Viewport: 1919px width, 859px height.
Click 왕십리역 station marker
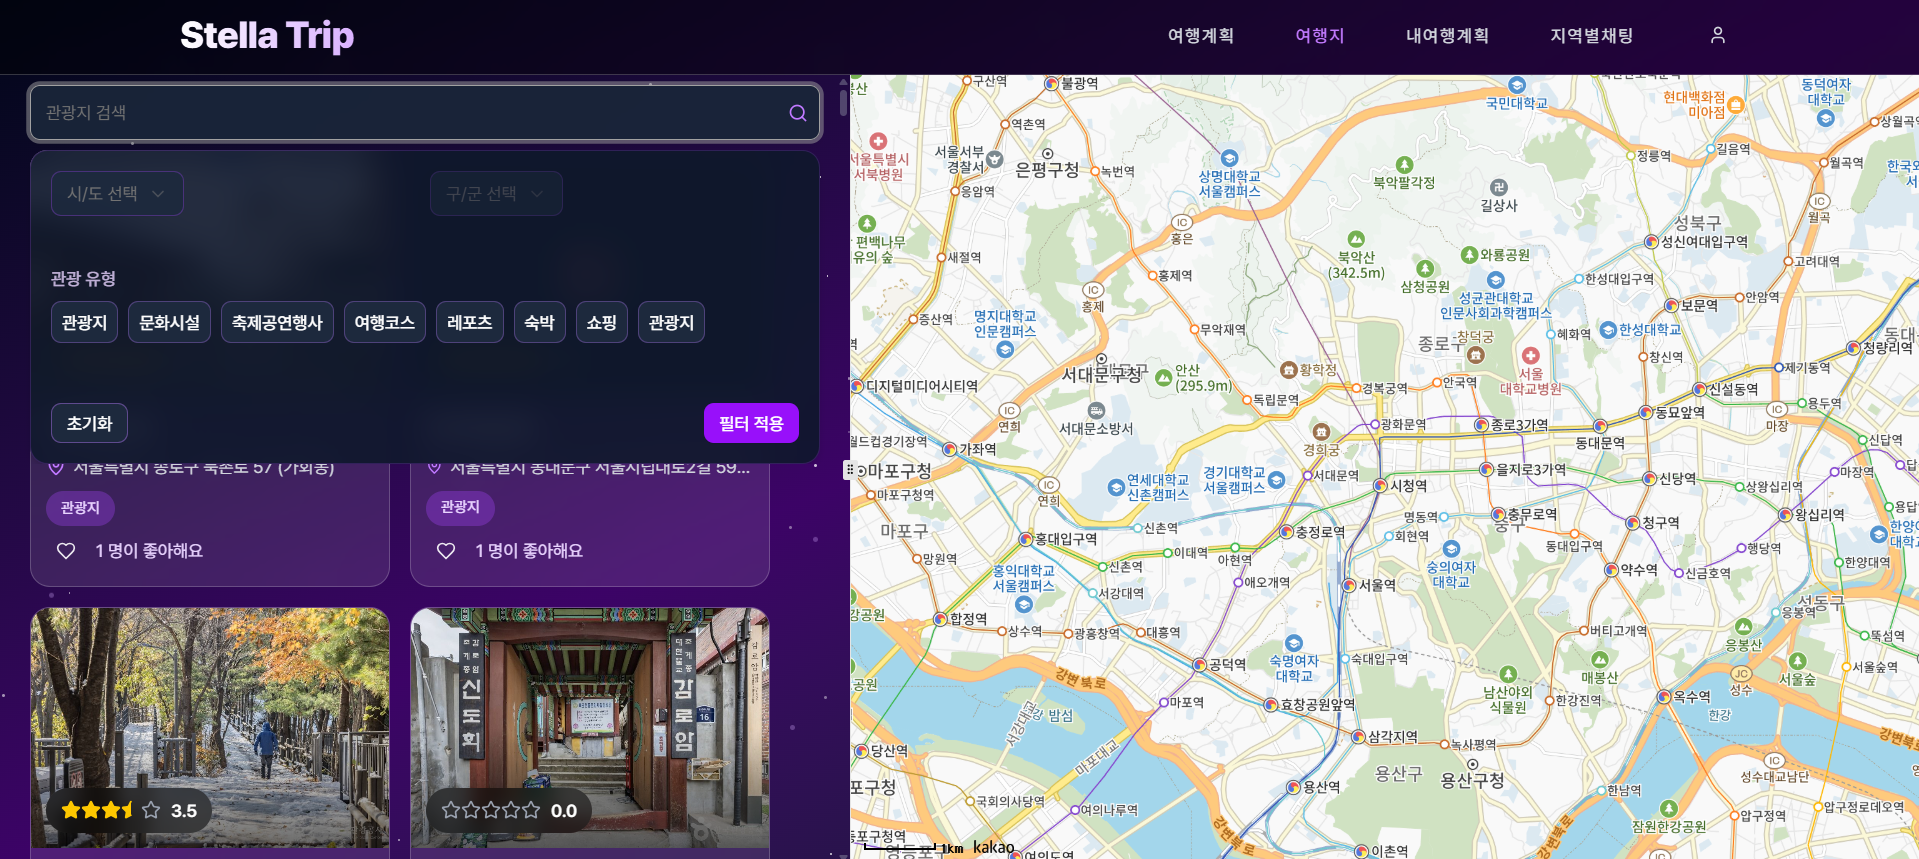coord(1786,515)
